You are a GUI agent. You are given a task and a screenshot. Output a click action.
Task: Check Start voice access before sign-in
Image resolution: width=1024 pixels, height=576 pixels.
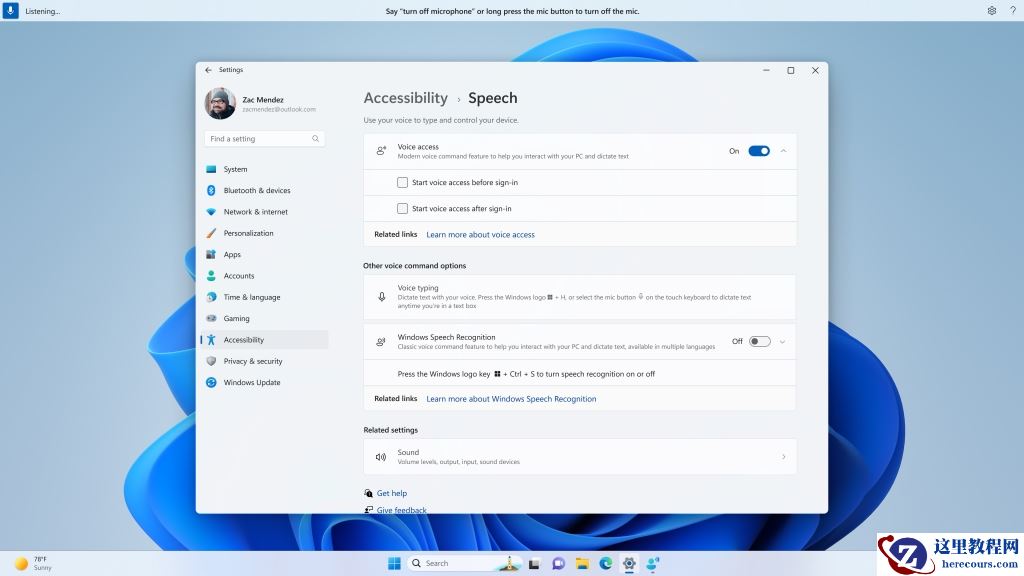tap(403, 182)
